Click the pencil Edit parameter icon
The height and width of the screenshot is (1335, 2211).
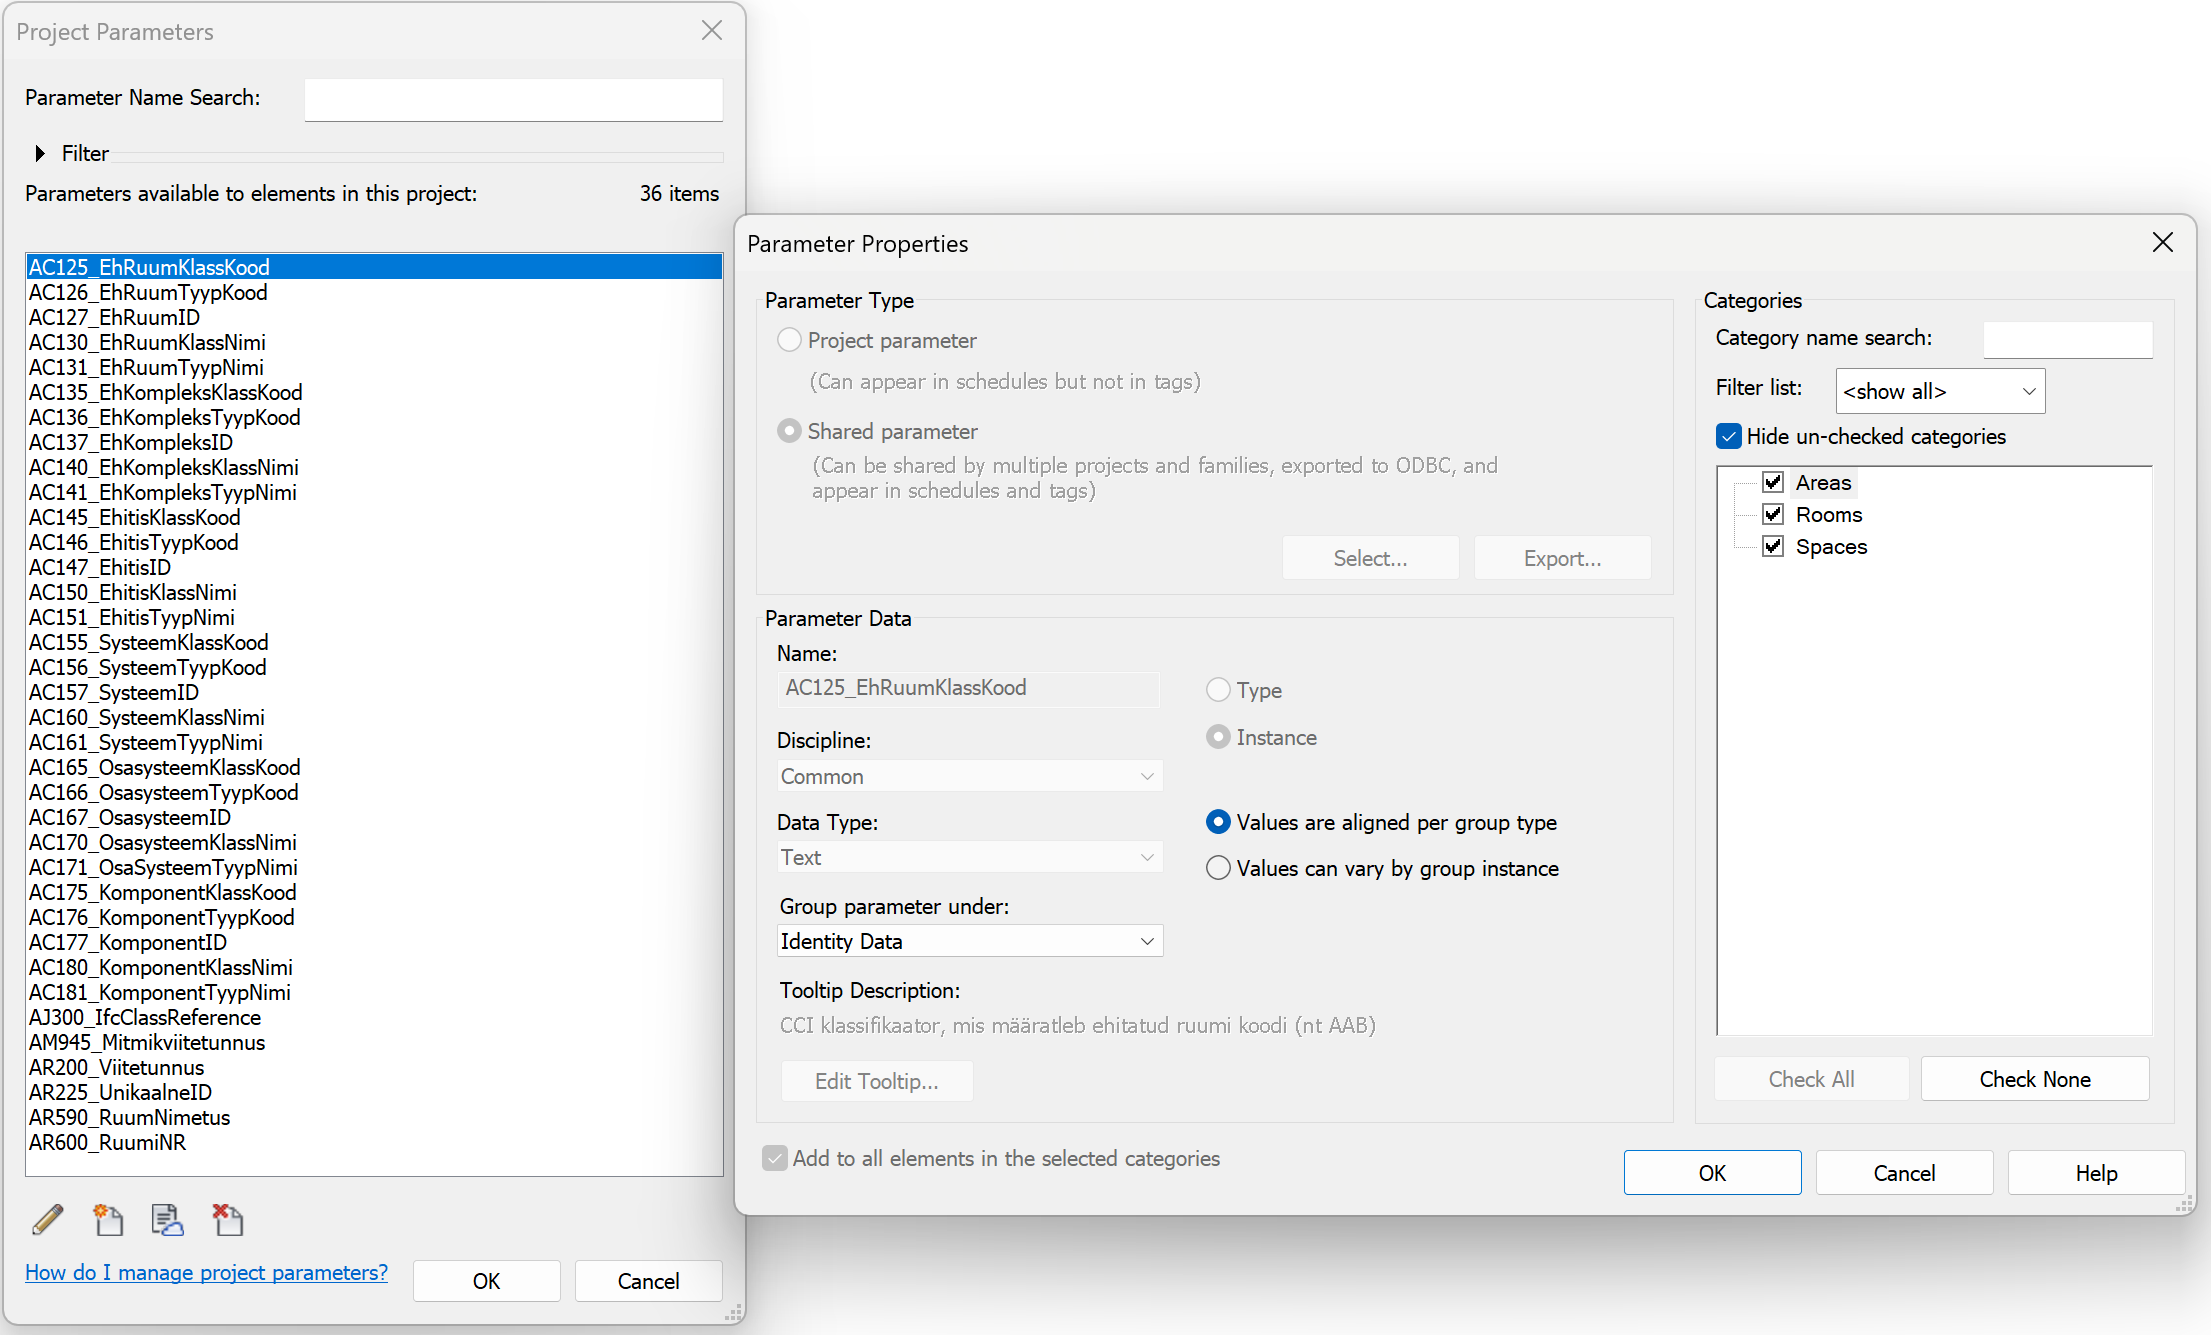(x=47, y=1219)
